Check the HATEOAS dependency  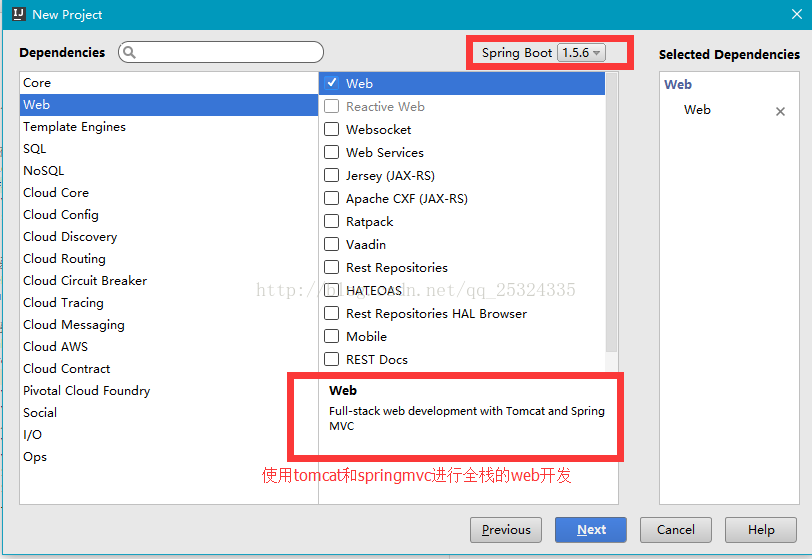coord(331,290)
